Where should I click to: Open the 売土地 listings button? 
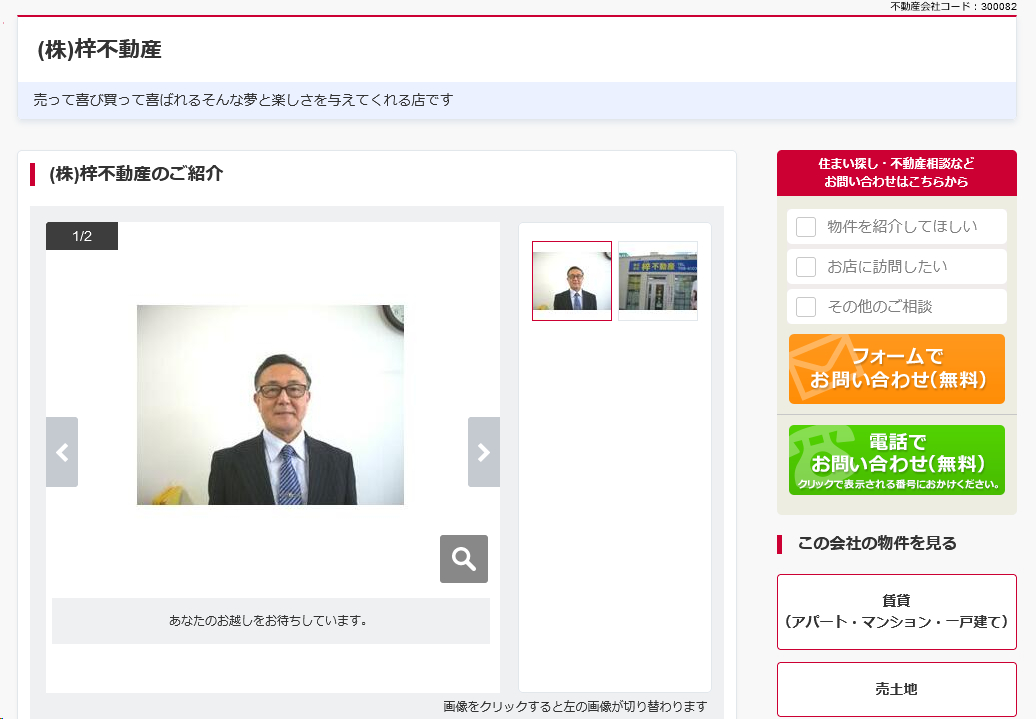[x=896, y=689]
